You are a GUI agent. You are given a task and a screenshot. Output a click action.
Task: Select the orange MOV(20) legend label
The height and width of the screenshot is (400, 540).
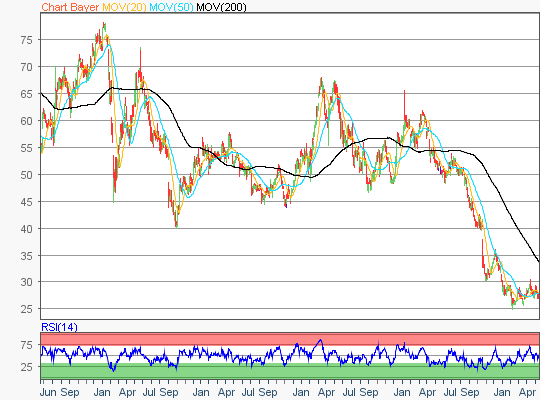coord(124,7)
